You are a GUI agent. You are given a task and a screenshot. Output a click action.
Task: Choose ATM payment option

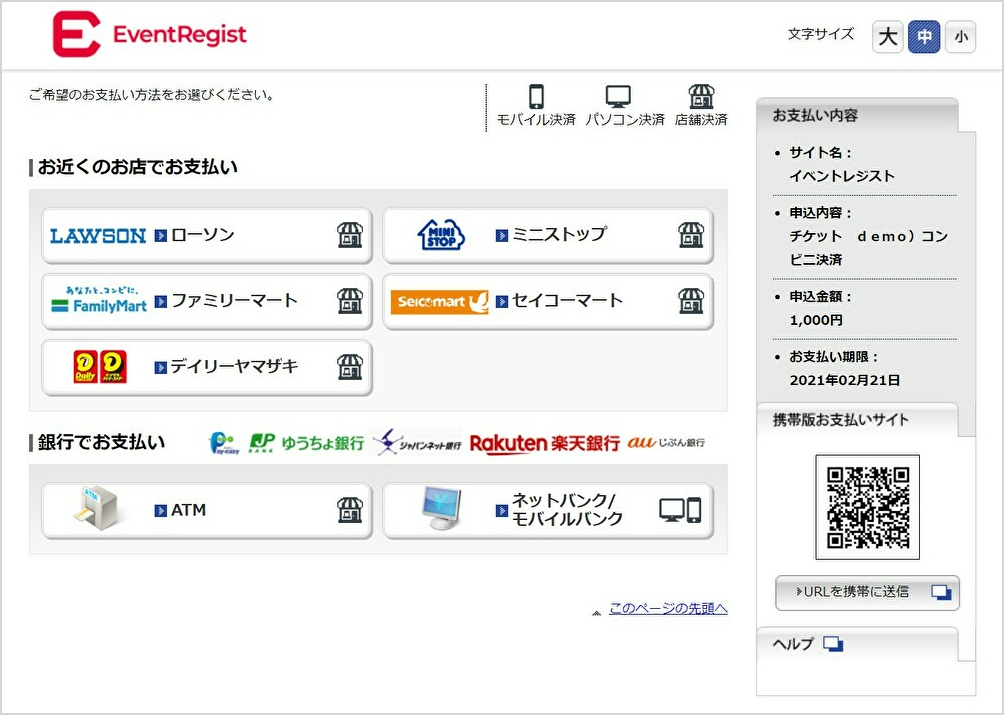[x=207, y=510]
